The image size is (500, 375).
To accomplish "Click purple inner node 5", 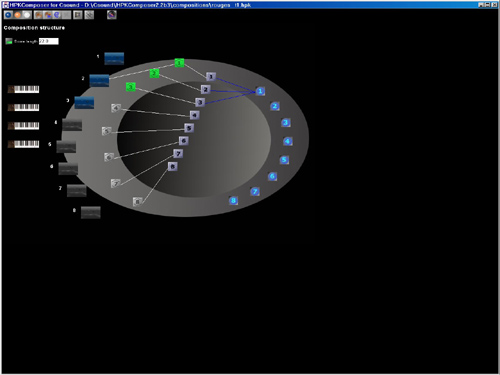I will [x=189, y=128].
